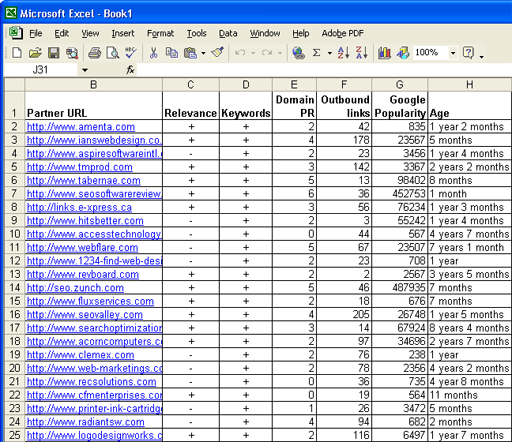Insert Hyperlink with the globe icon
512x442 pixels.
[x=298, y=53]
